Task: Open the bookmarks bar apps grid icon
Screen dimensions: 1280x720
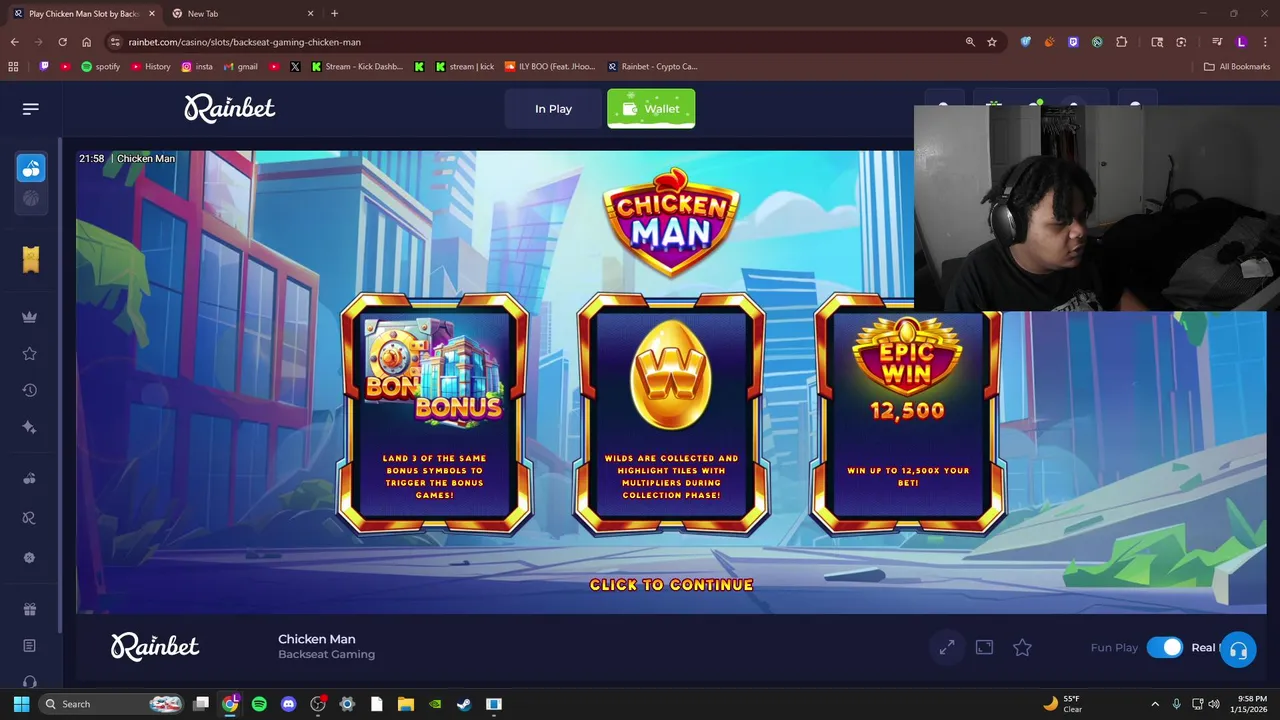Action: (13, 67)
